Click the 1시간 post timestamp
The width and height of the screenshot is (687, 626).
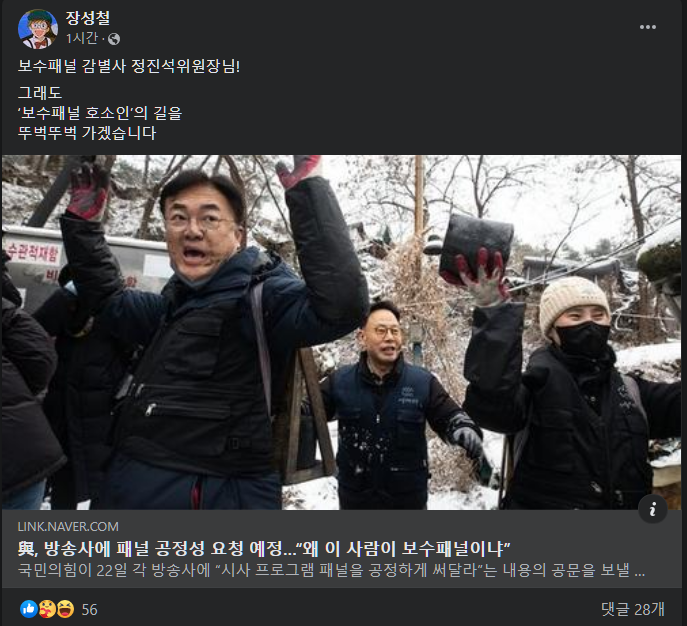81,39
